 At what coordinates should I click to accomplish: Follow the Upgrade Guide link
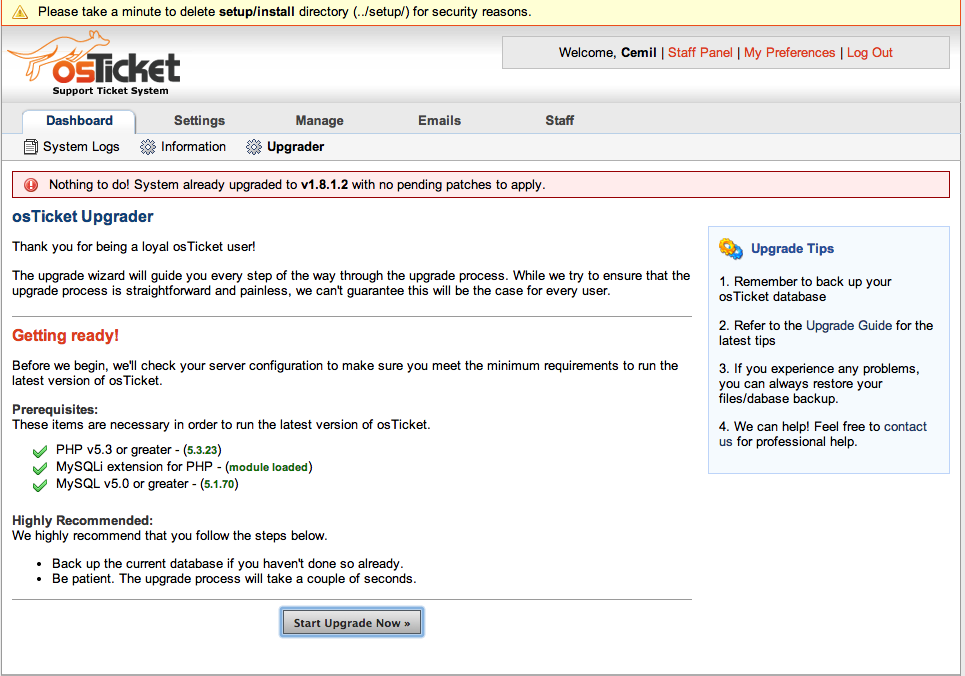tap(849, 325)
